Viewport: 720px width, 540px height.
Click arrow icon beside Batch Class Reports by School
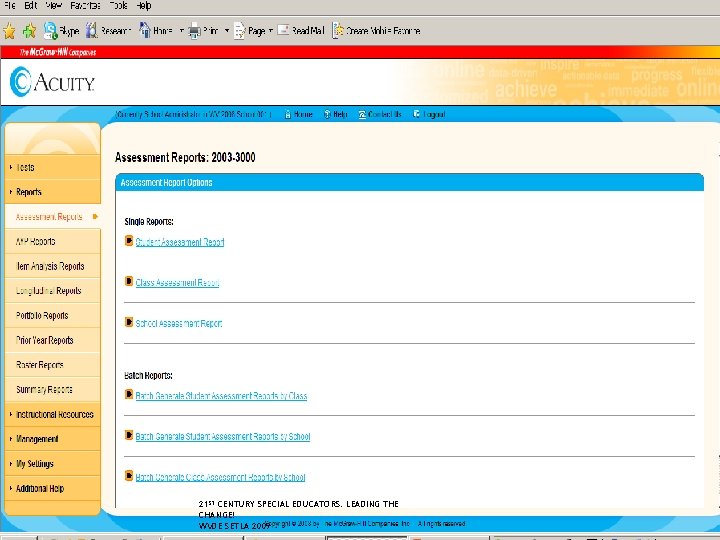pos(129,476)
